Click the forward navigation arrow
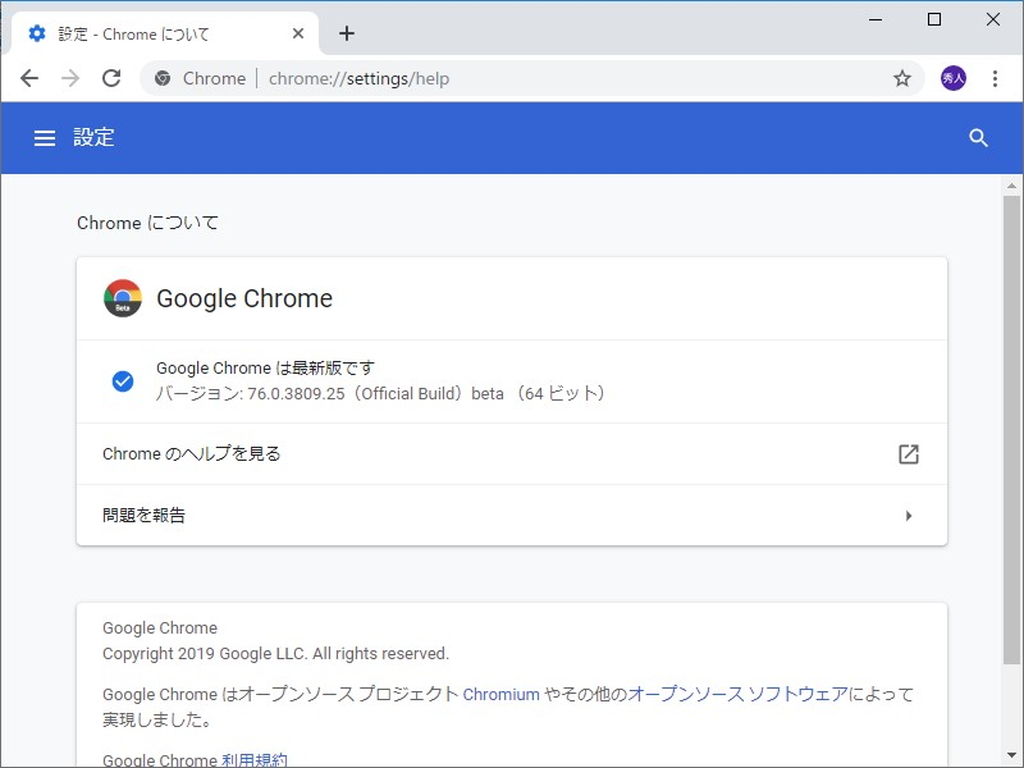Screen dimensions: 1024x768 (70, 78)
